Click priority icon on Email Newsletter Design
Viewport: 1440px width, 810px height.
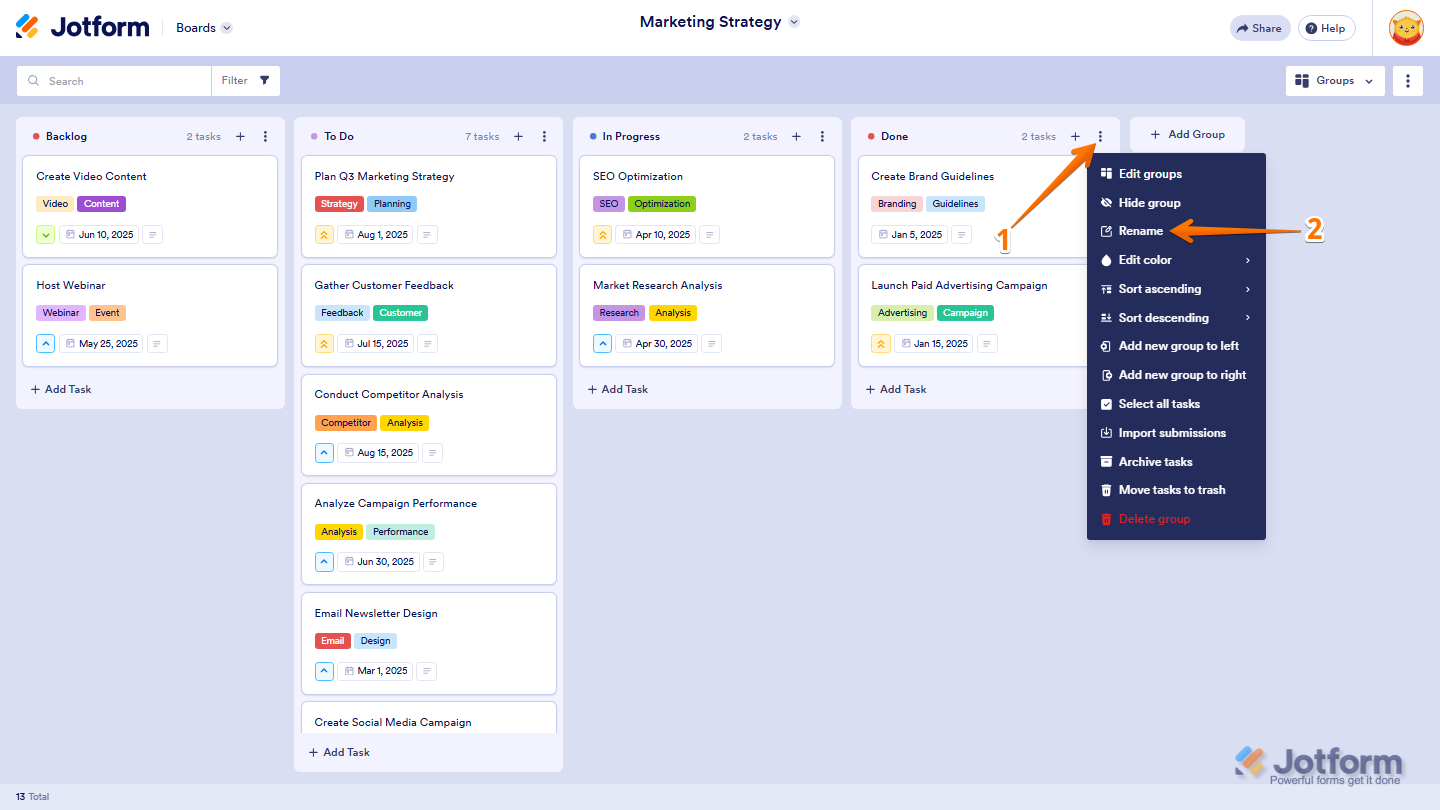click(x=324, y=671)
